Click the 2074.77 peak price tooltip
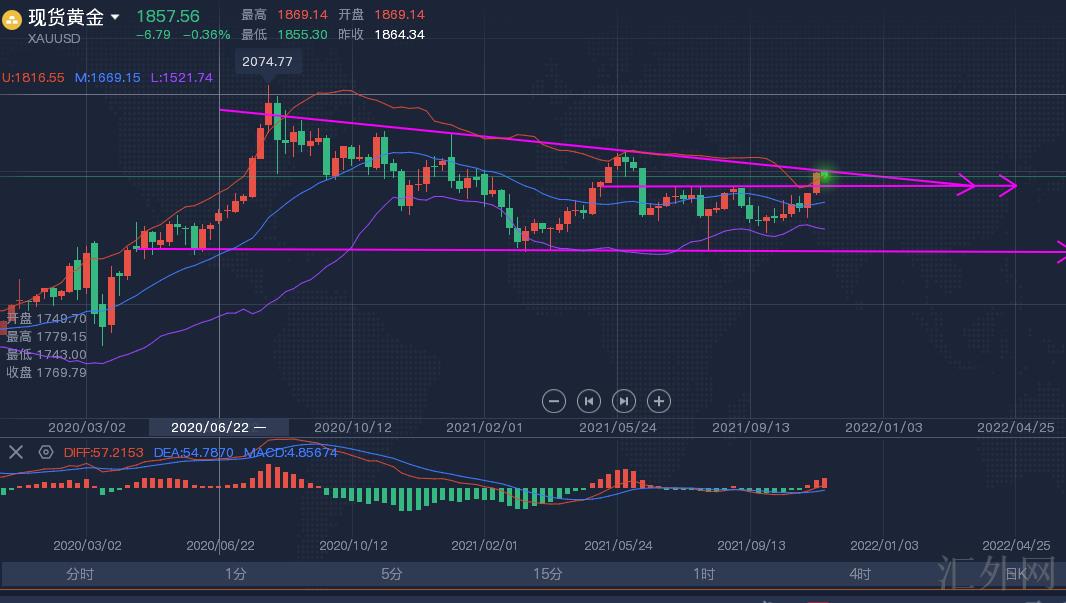Viewport: 1066px width, 603px height. pyautogui.click(x=268, y=62)
